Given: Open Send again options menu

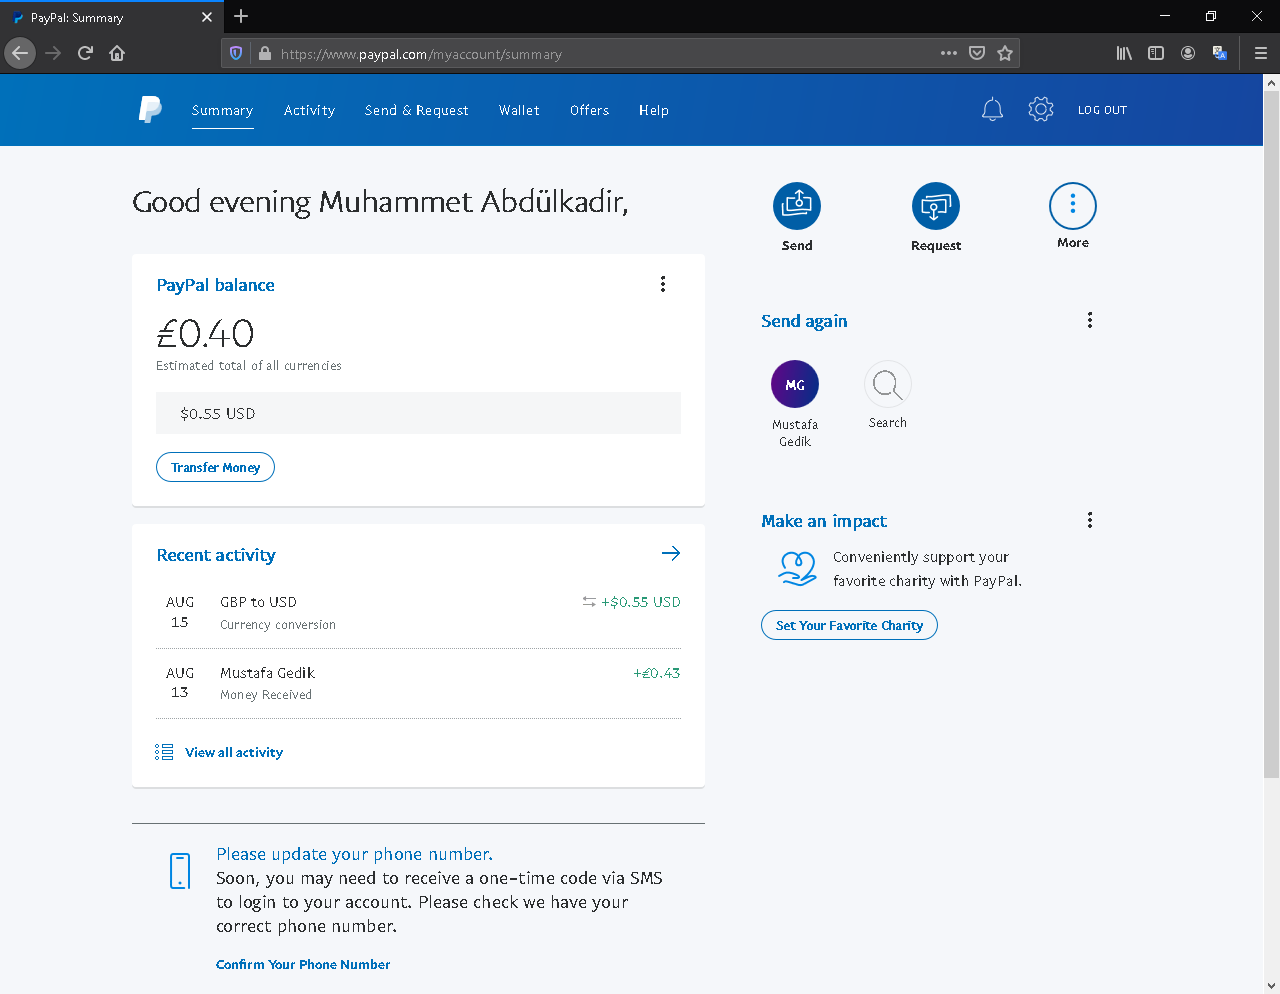Looking at the screenshot, I should [x=1090, y=320].
